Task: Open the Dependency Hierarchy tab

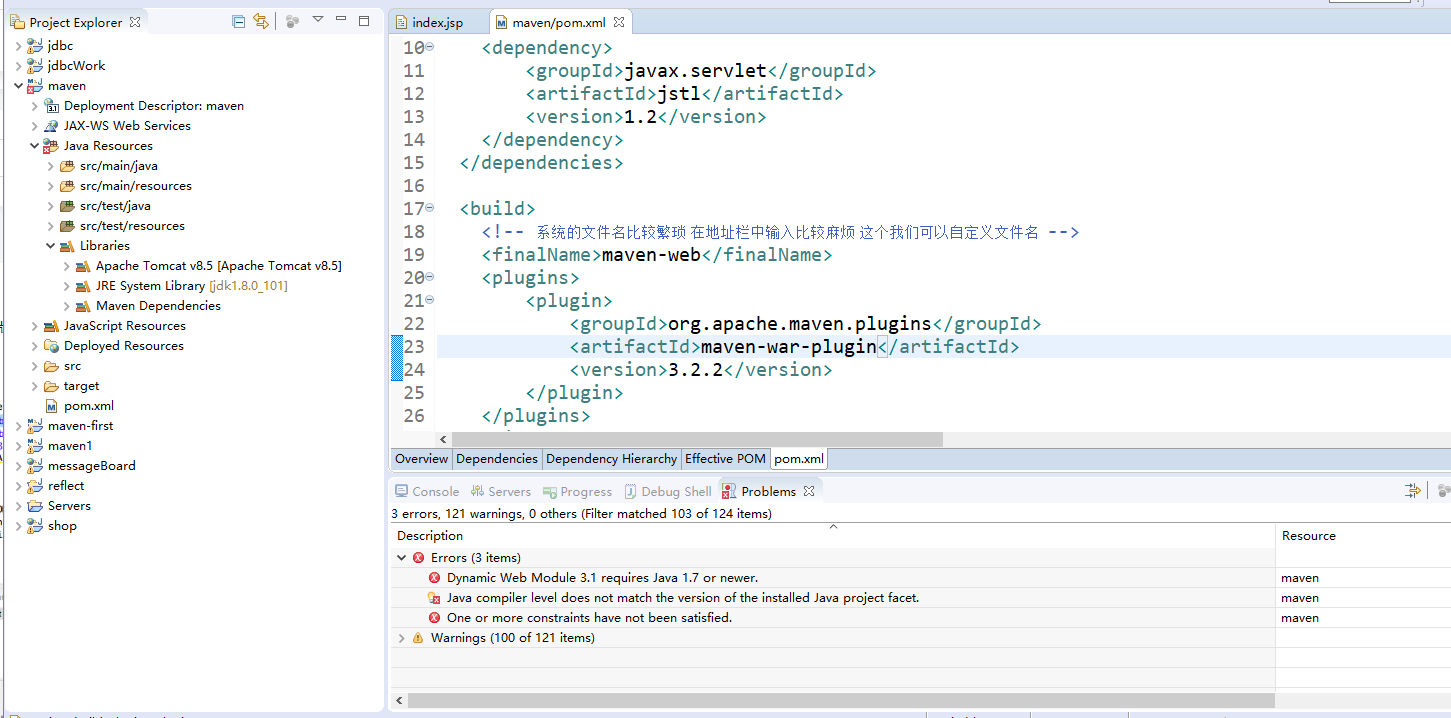Action: (x=611, y=458)
